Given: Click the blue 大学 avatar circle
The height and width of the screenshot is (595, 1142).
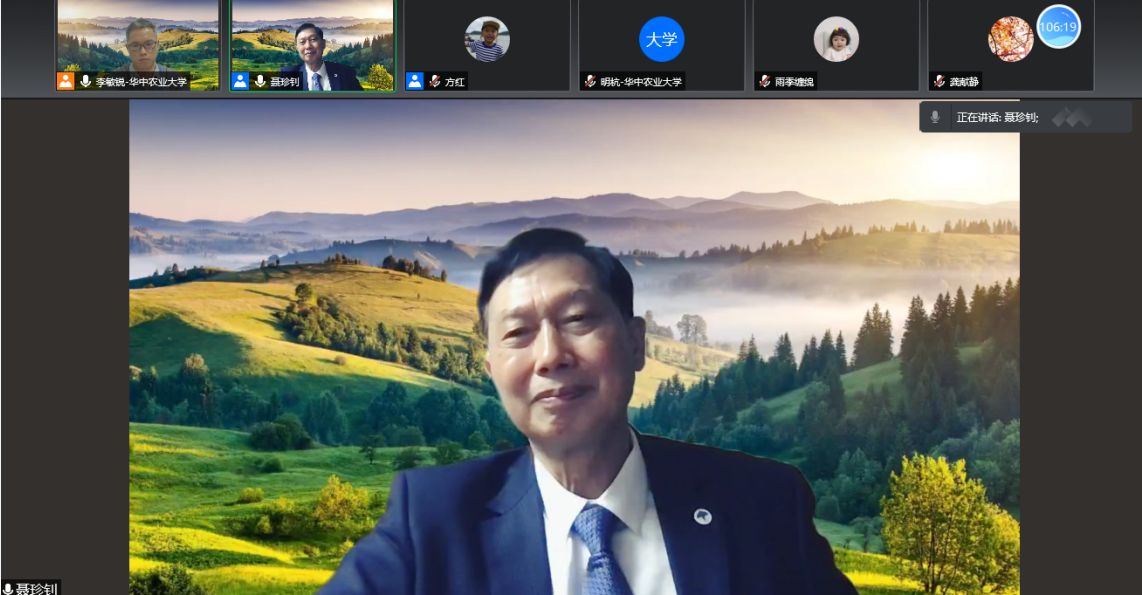Looking at the screenshot, I should pos(661,39).
